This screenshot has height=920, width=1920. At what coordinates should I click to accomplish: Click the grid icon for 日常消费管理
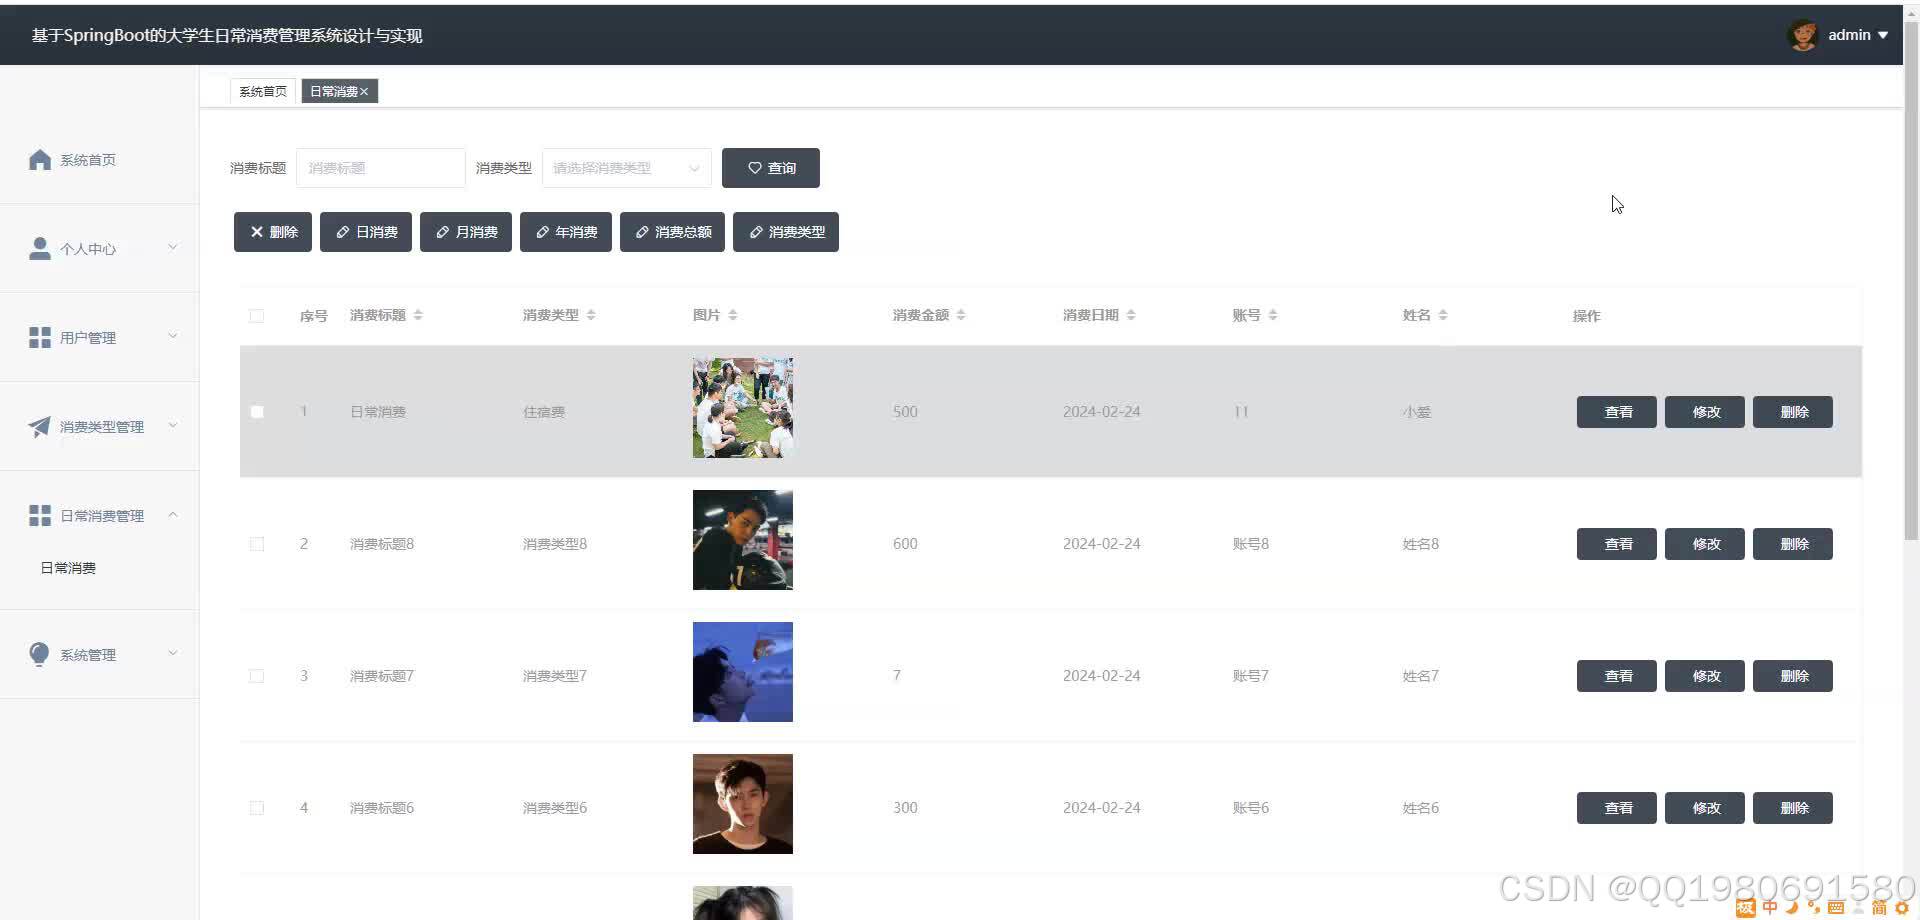40,516
